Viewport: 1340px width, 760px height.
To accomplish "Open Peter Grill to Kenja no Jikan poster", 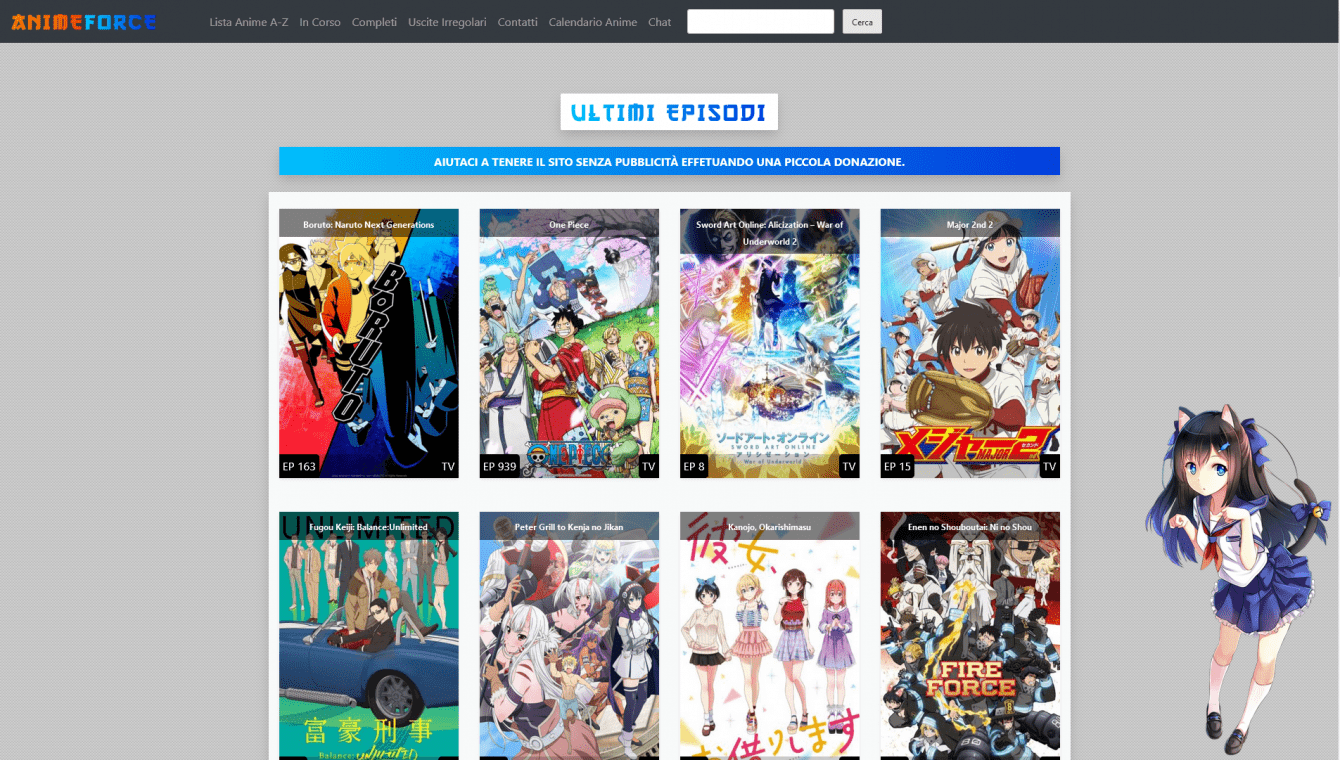I will (x=569, y=636).
